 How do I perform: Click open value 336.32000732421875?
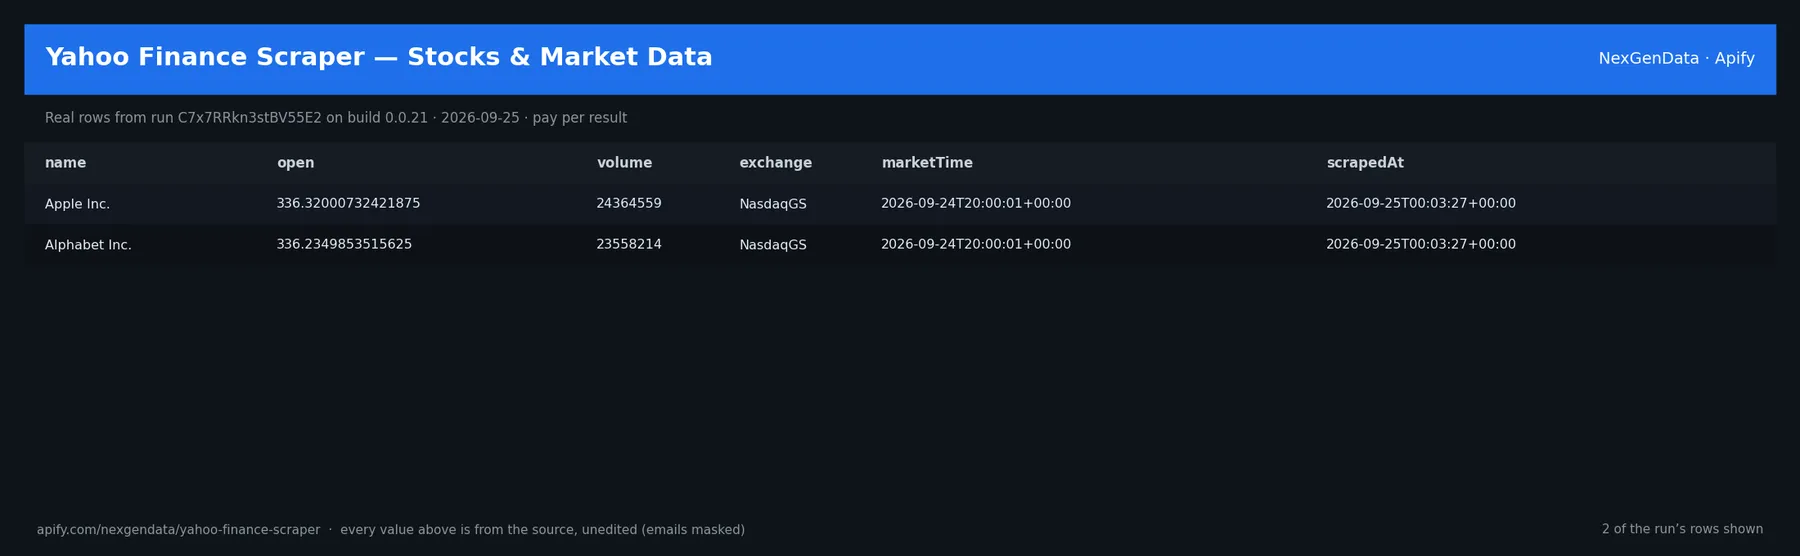tap(348, 204)
